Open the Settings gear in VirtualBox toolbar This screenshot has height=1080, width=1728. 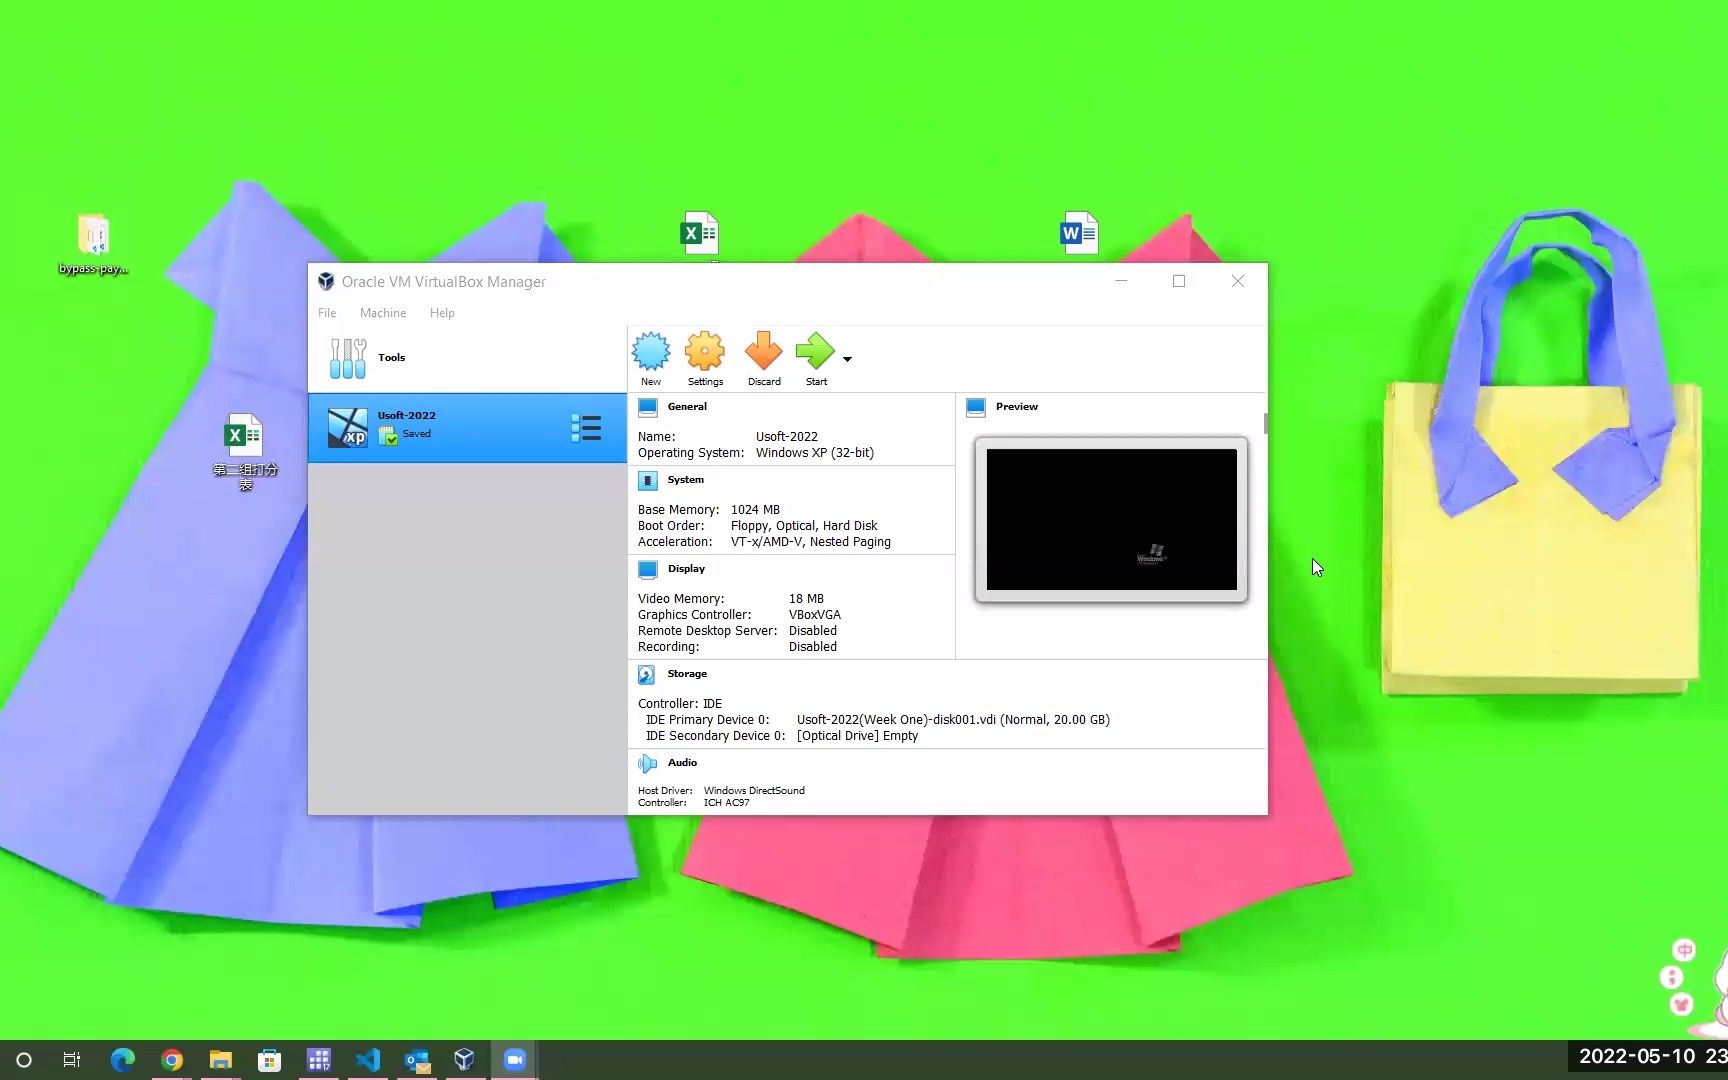705,352
